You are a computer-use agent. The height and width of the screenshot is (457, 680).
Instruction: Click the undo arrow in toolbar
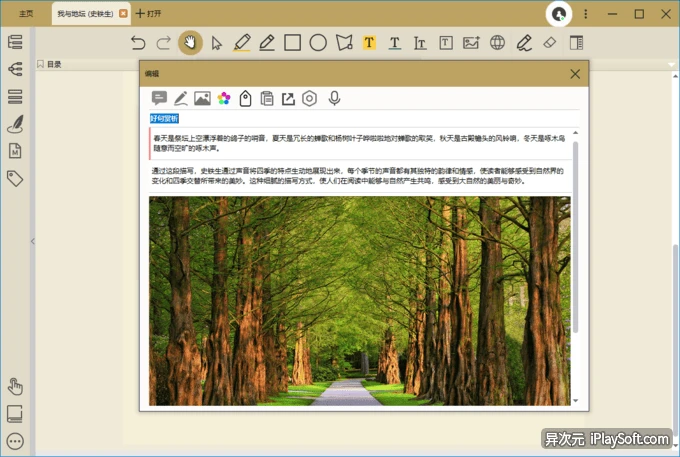(x=138, y=43)
